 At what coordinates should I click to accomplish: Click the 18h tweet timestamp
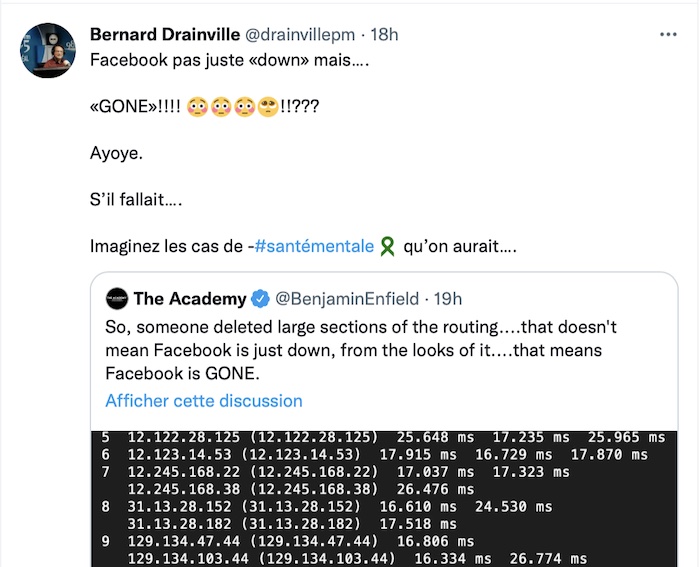coord(384,35)
